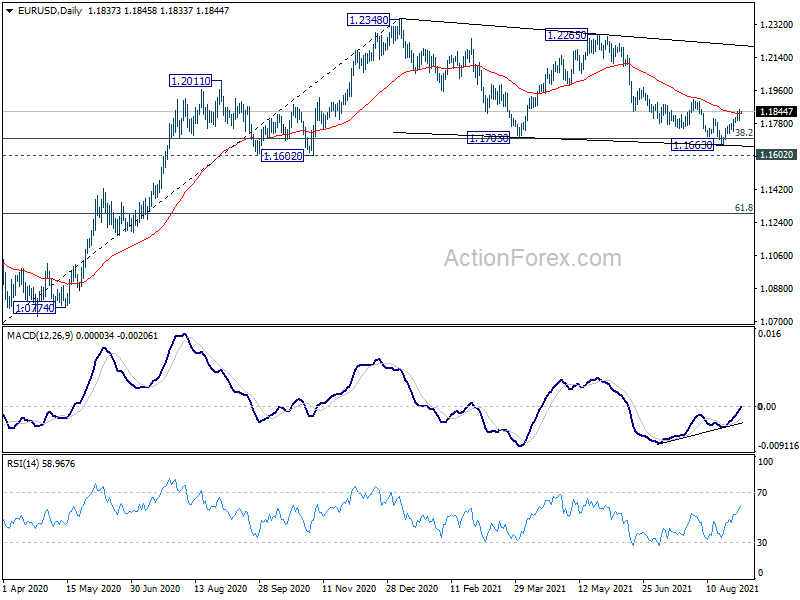This screenshot has height=600, width=800.
Task: Click the 38.2 Fibonacci level label
Action: 744,133
